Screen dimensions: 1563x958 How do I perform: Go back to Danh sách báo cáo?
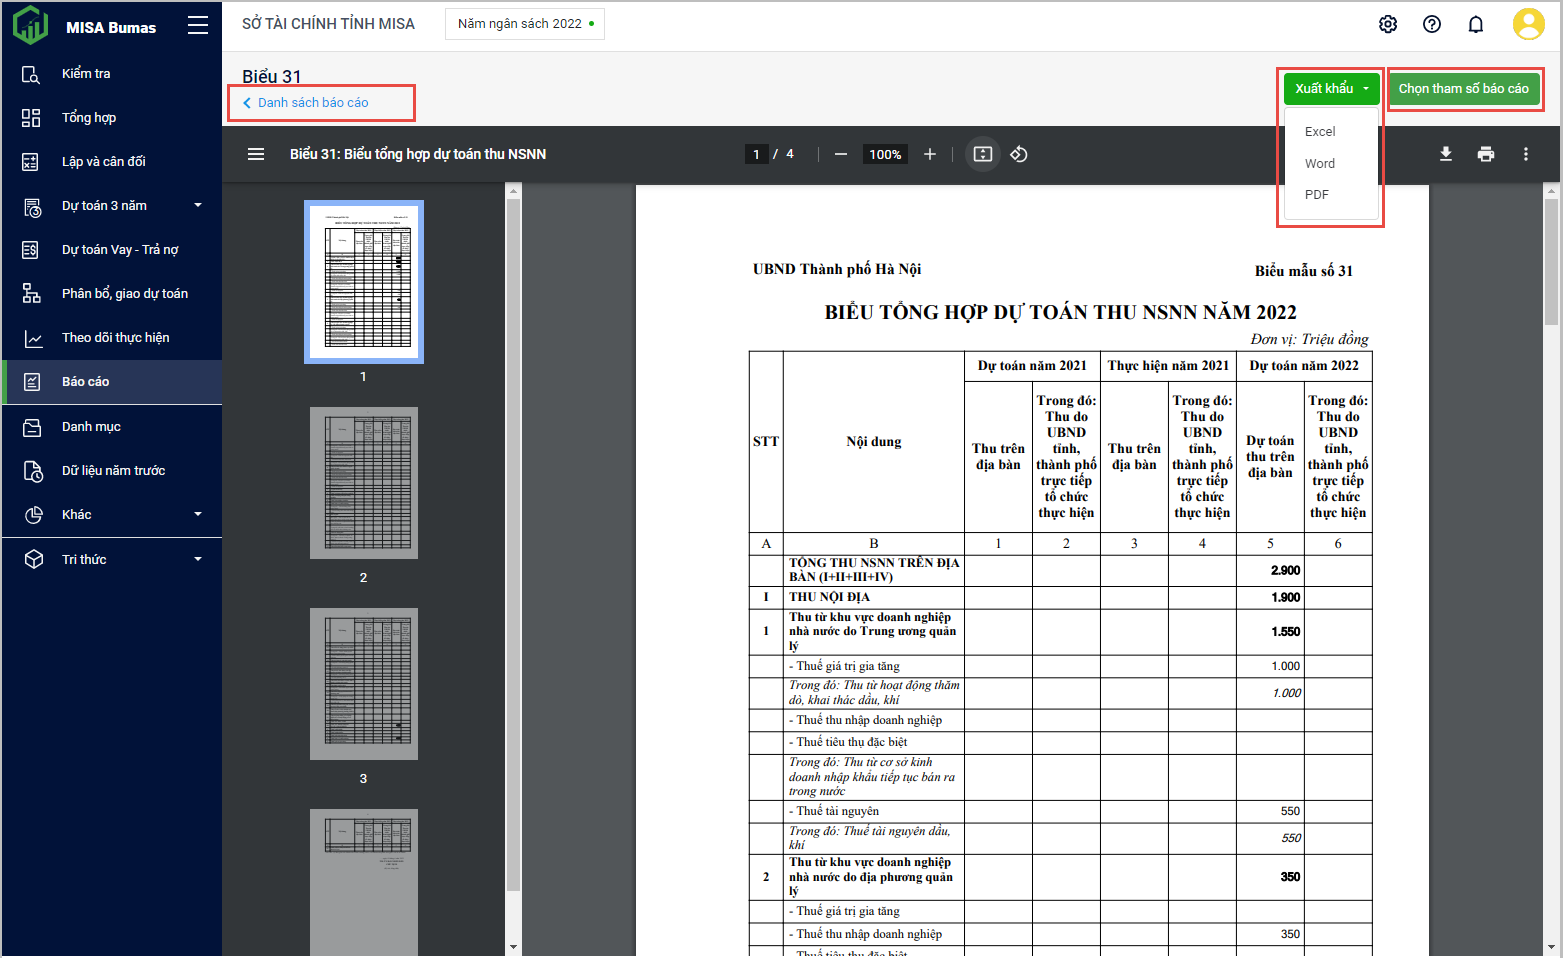coord(312,103)
